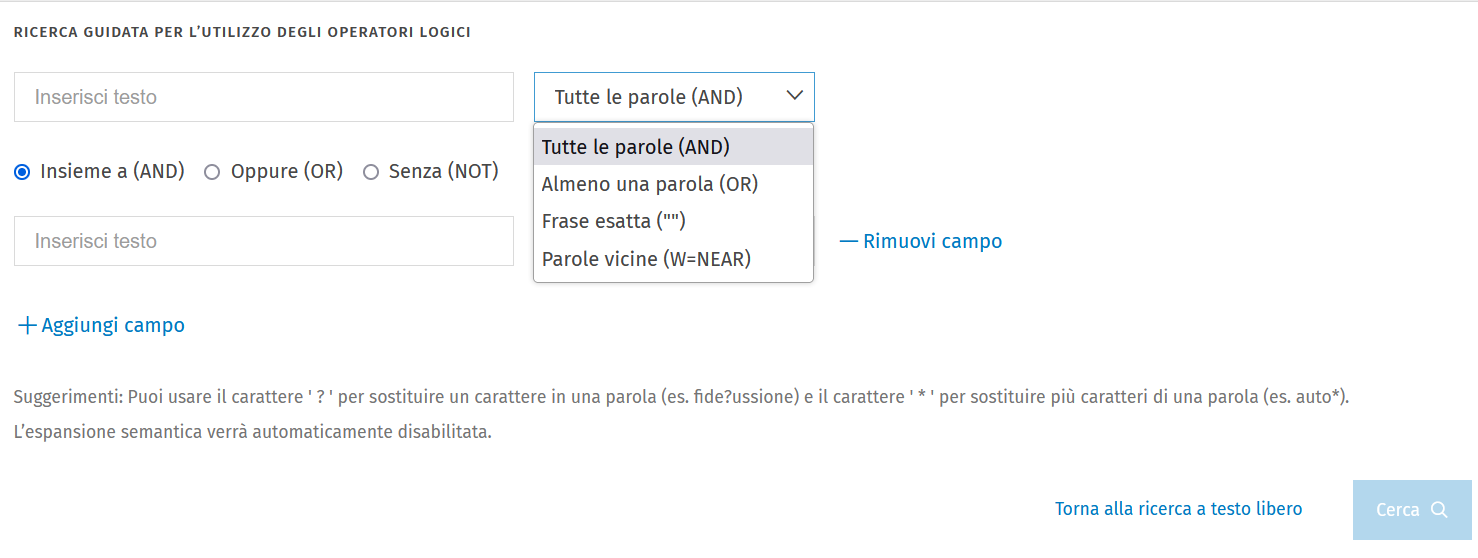The image size is (1478, 558).
Task: Click the 'Aggiungi campo' link text
Action: click(113, 326)
